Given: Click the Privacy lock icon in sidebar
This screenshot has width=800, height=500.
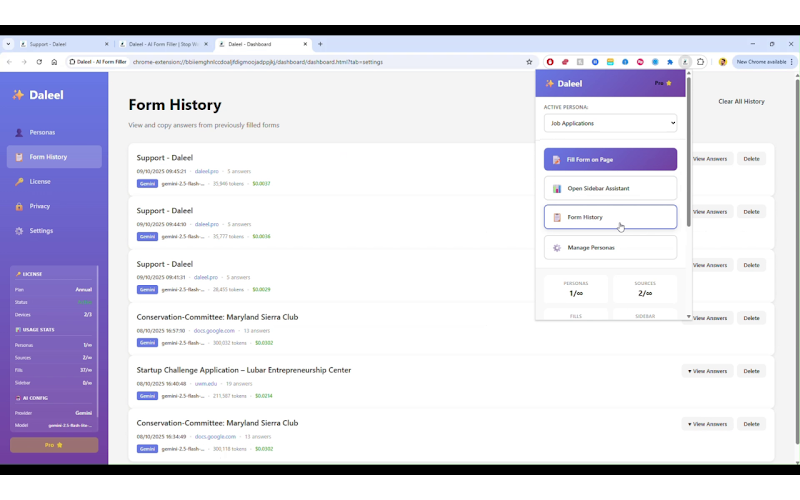Looking at the screenshot, I should 19,206.
